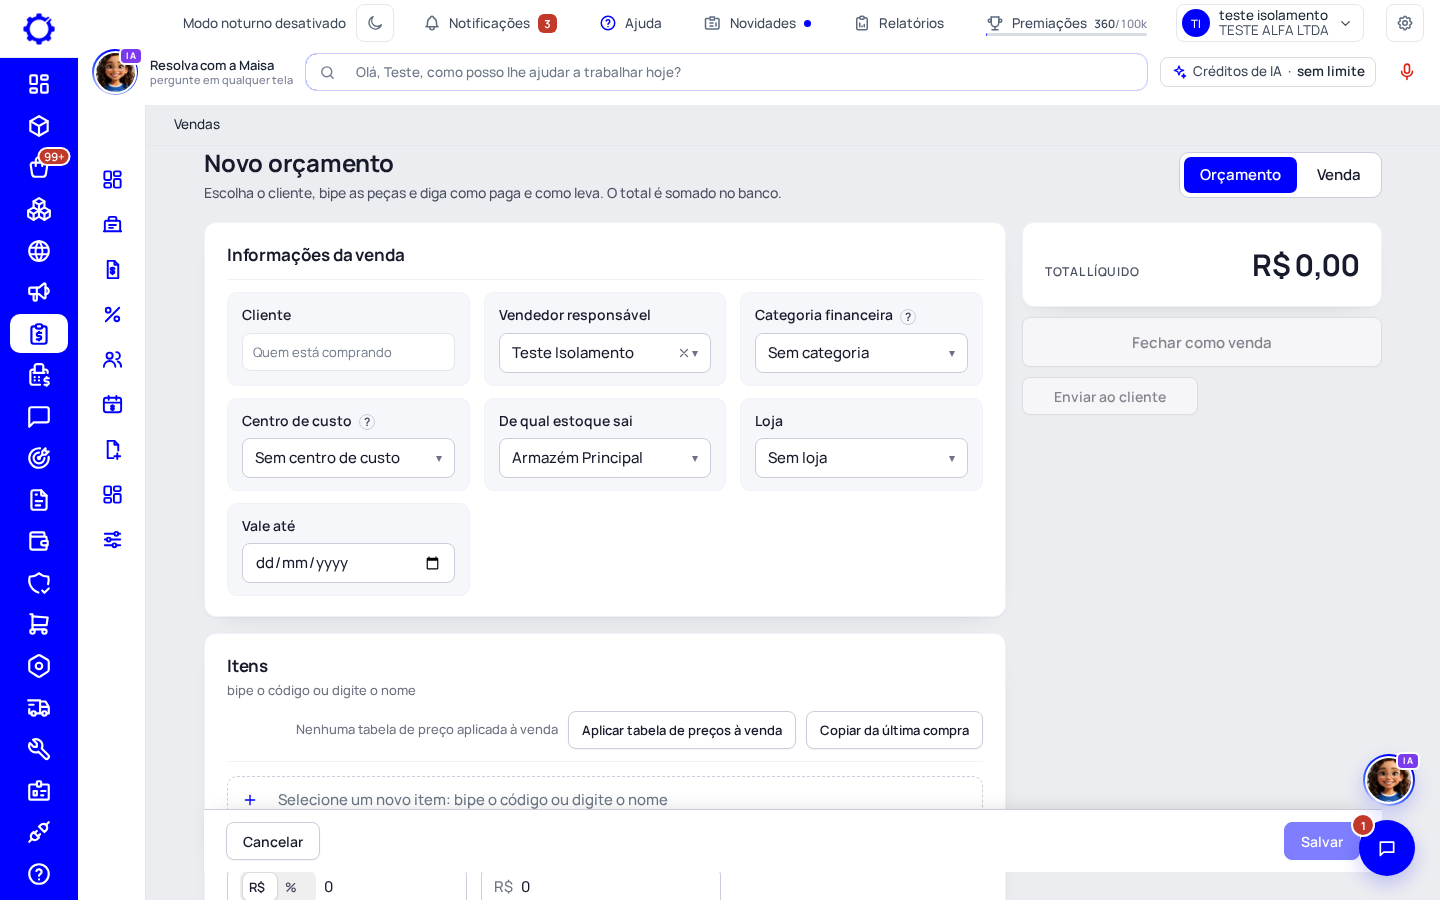The width and height of the screenshot is (1440, 900).
Task: Click the Vale até date field
Action: 348,563
